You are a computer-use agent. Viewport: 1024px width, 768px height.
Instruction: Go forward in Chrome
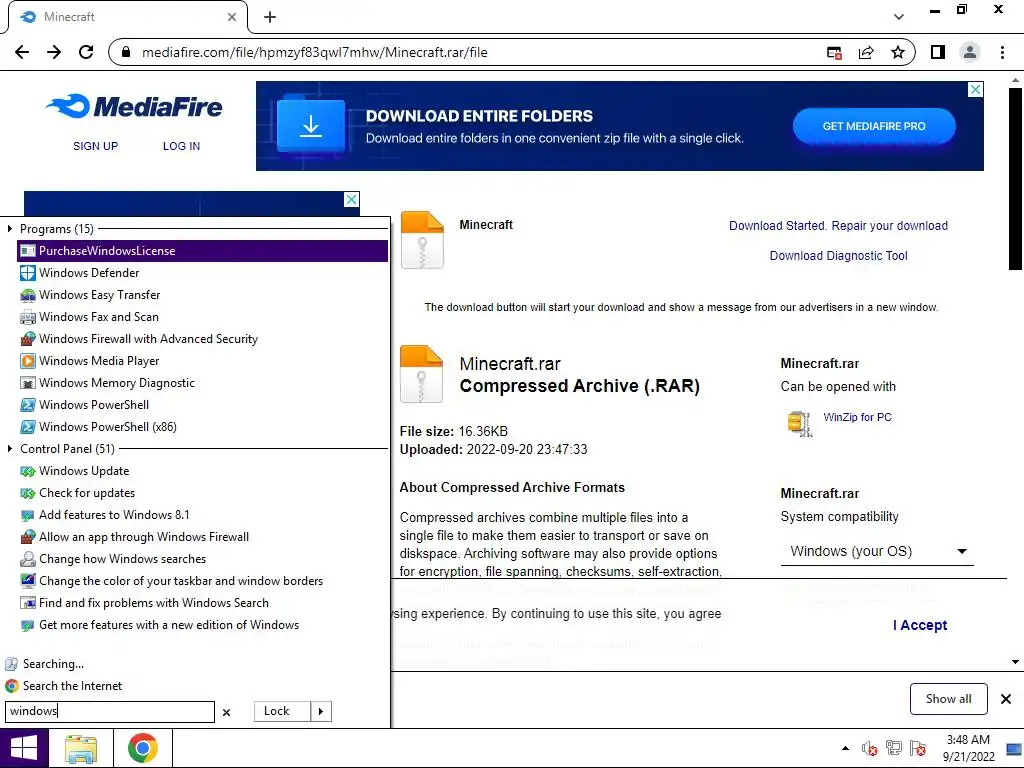(54, 52)
